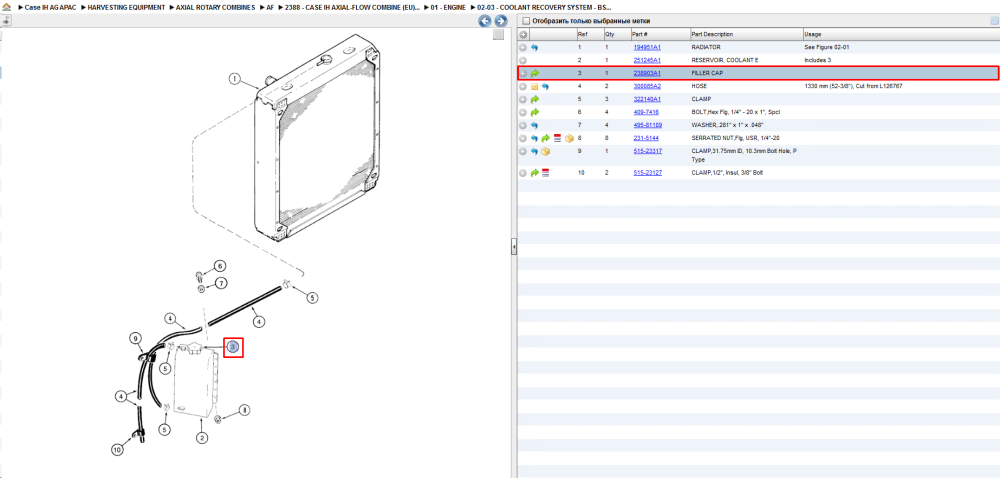
Task: Click green arrow in row 515-23127
Action: (x=534, y=173)
